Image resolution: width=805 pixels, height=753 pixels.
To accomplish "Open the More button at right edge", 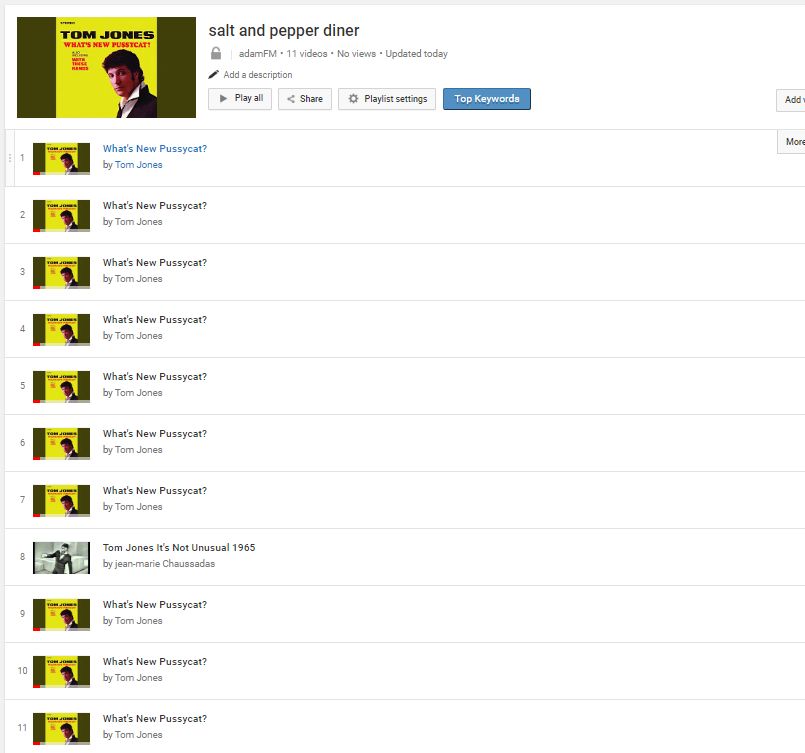I will coord(794,142).
